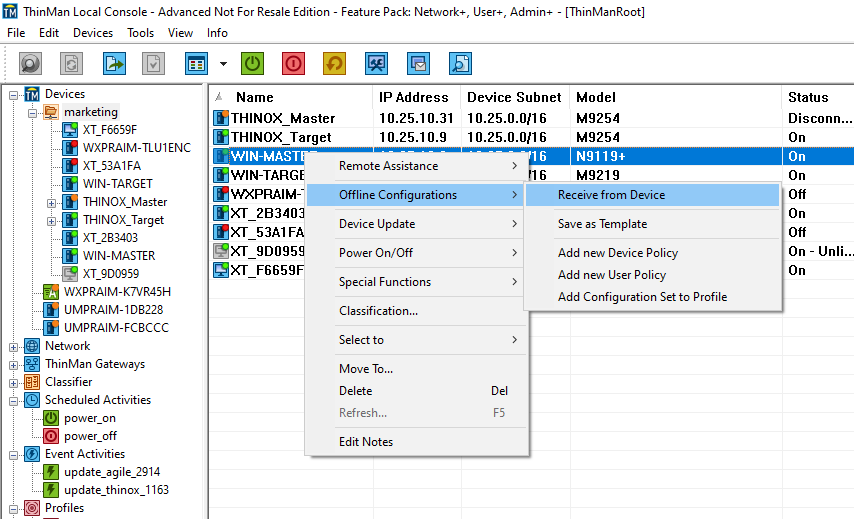Open Power On/Off submenu
The height and width of the screenshot is (519, 854).
[x=417, y=253]
